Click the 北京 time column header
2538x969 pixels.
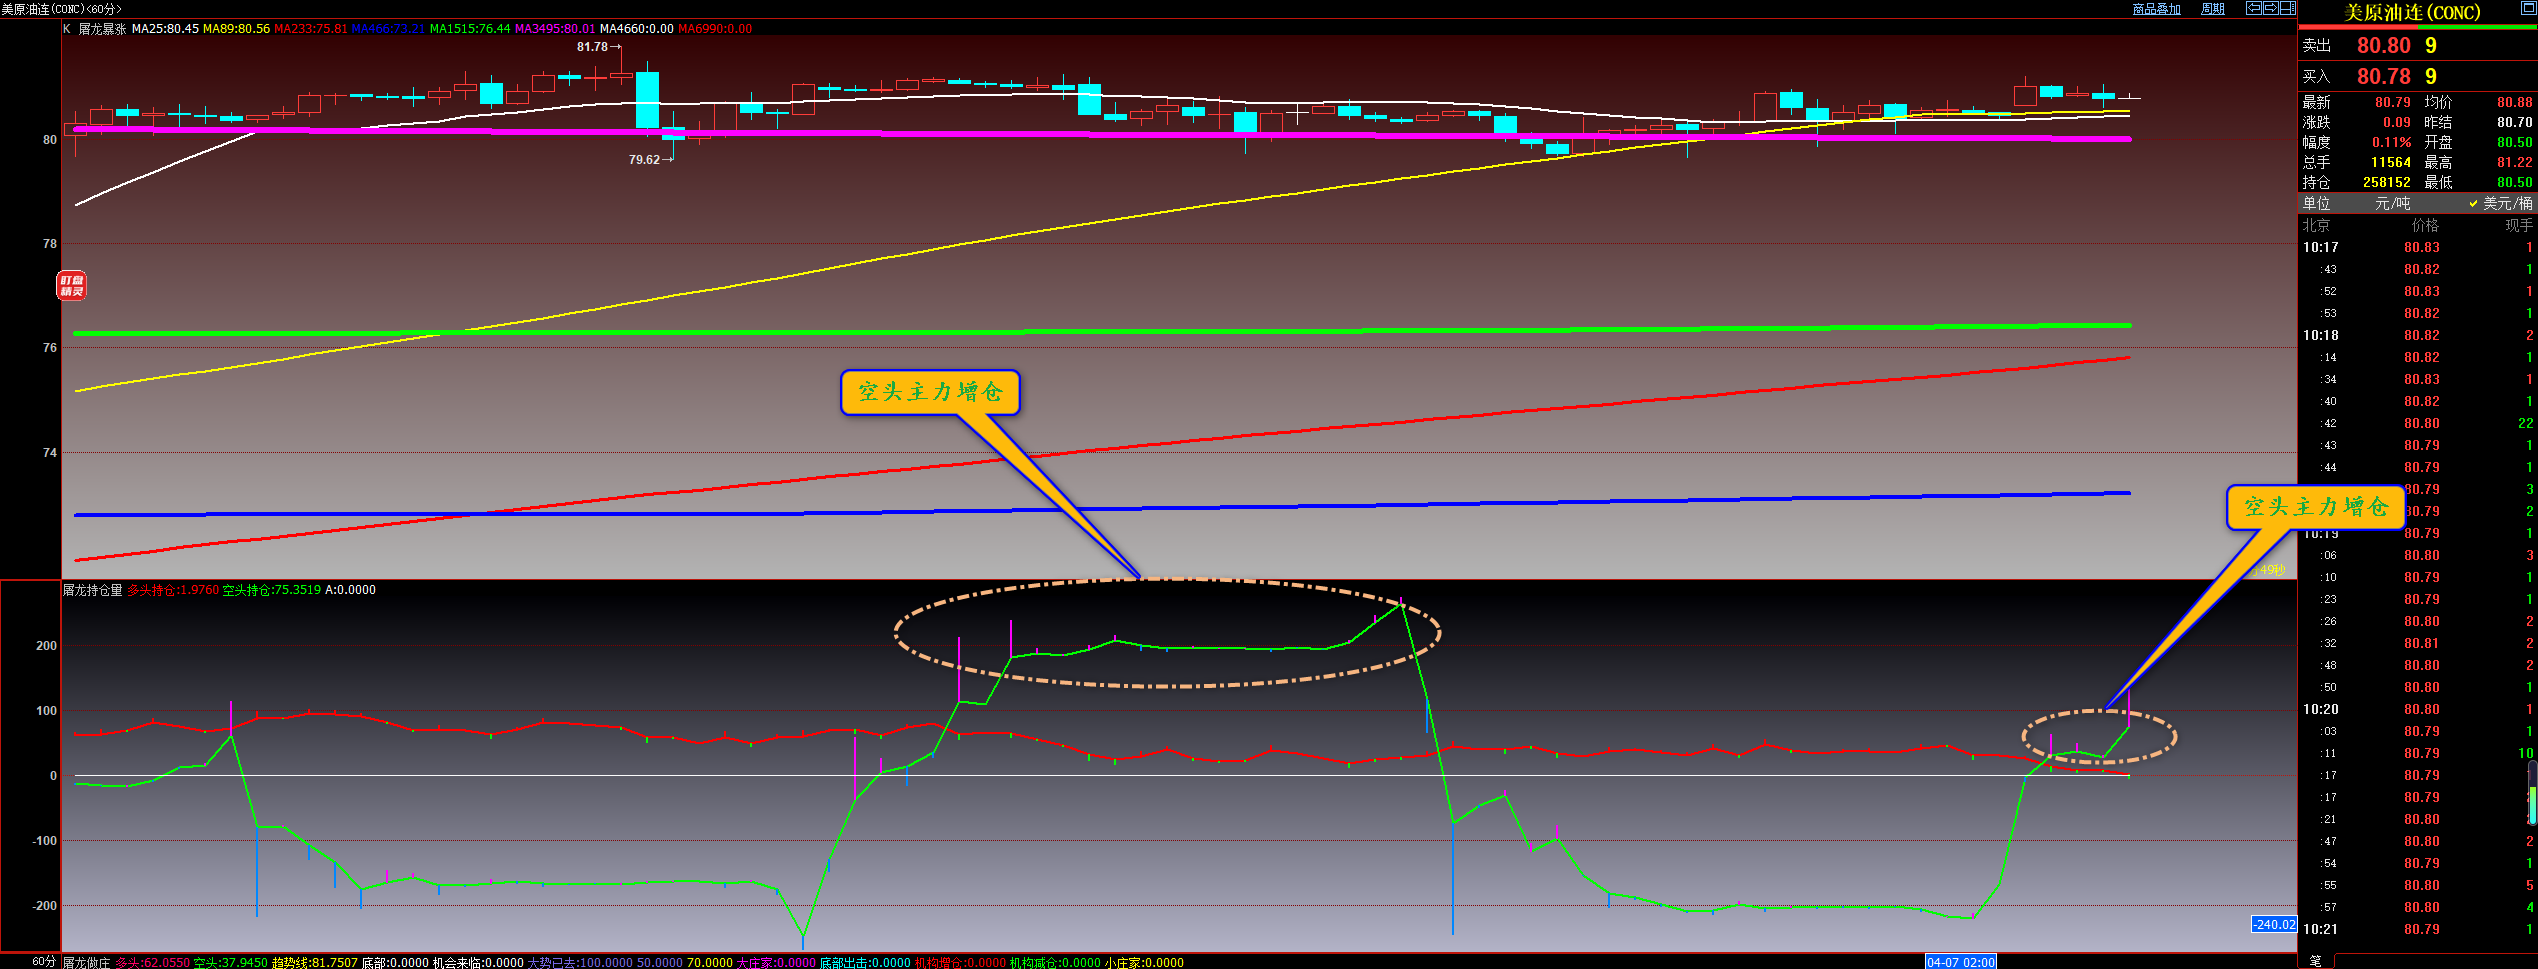click(x=2316, y=225)
